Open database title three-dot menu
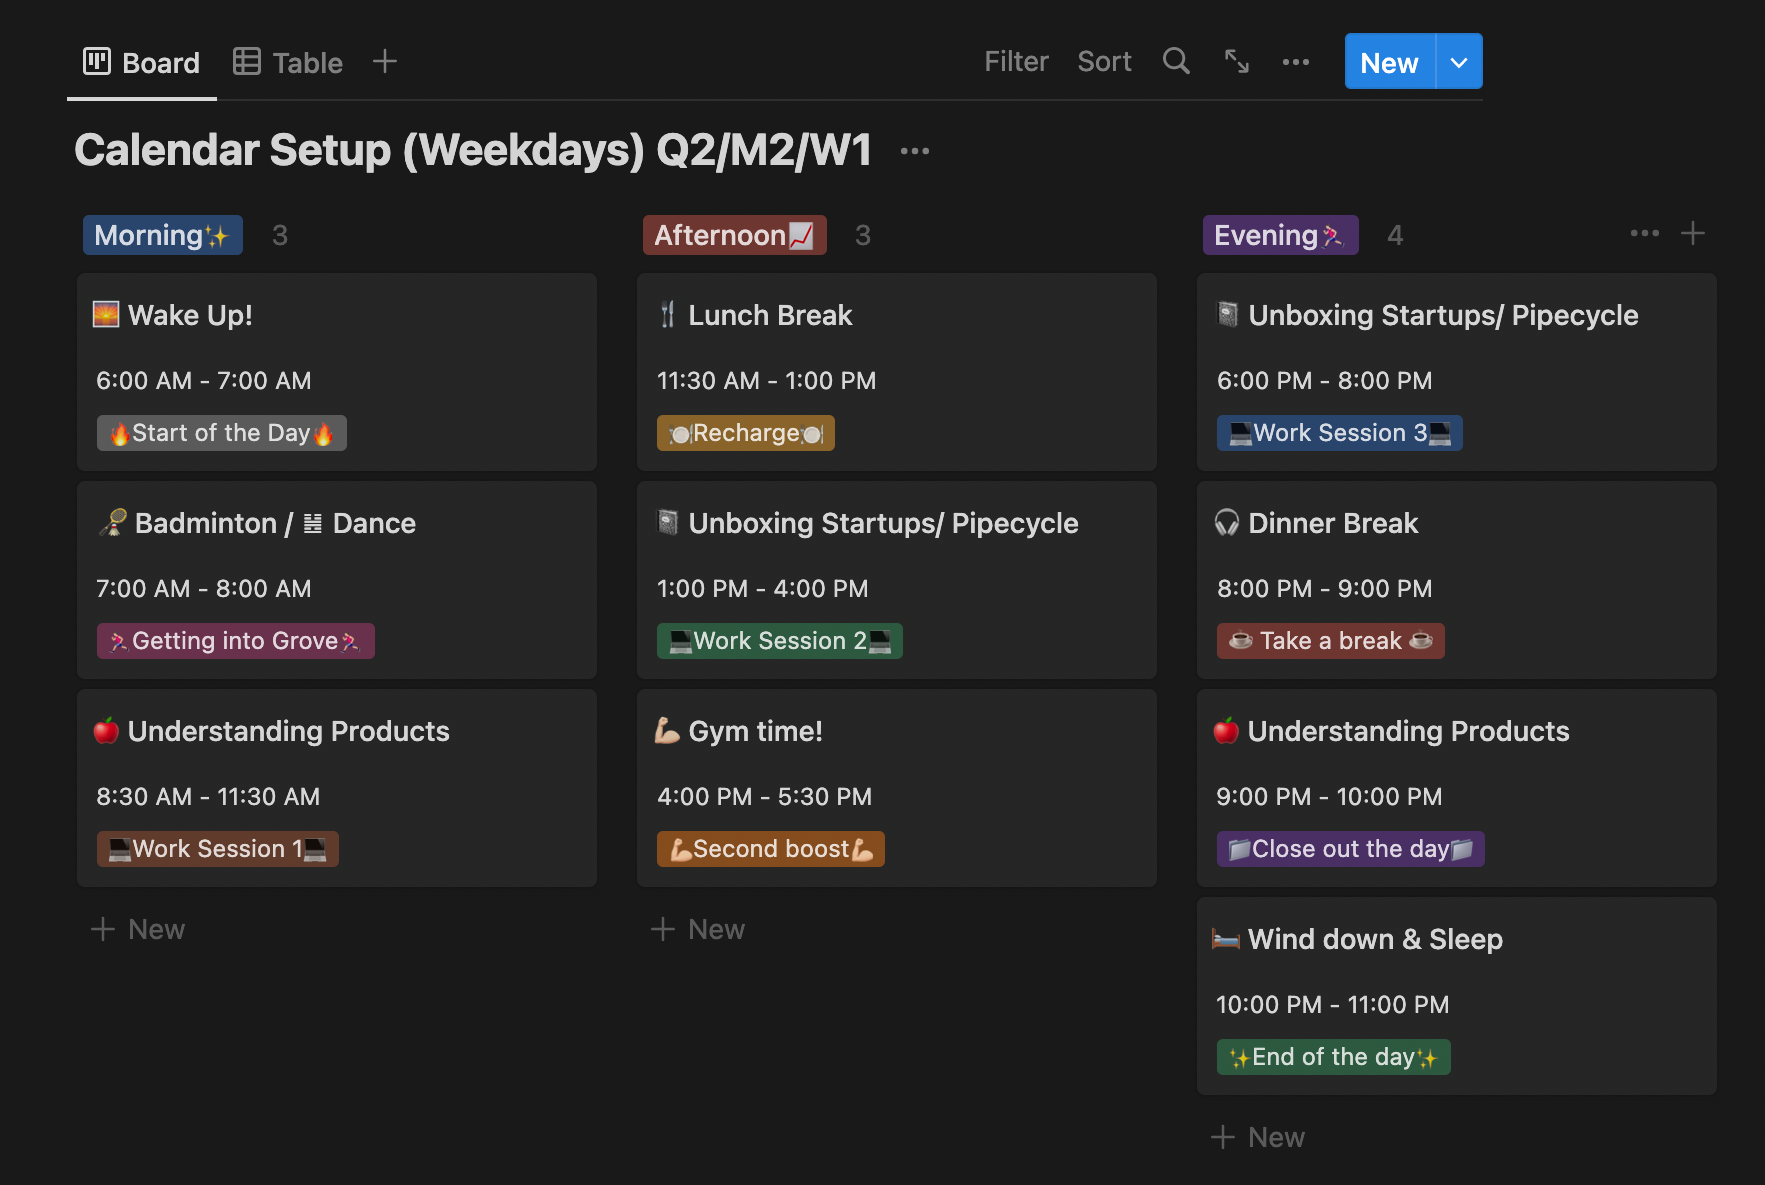 [x=915, y=151]
